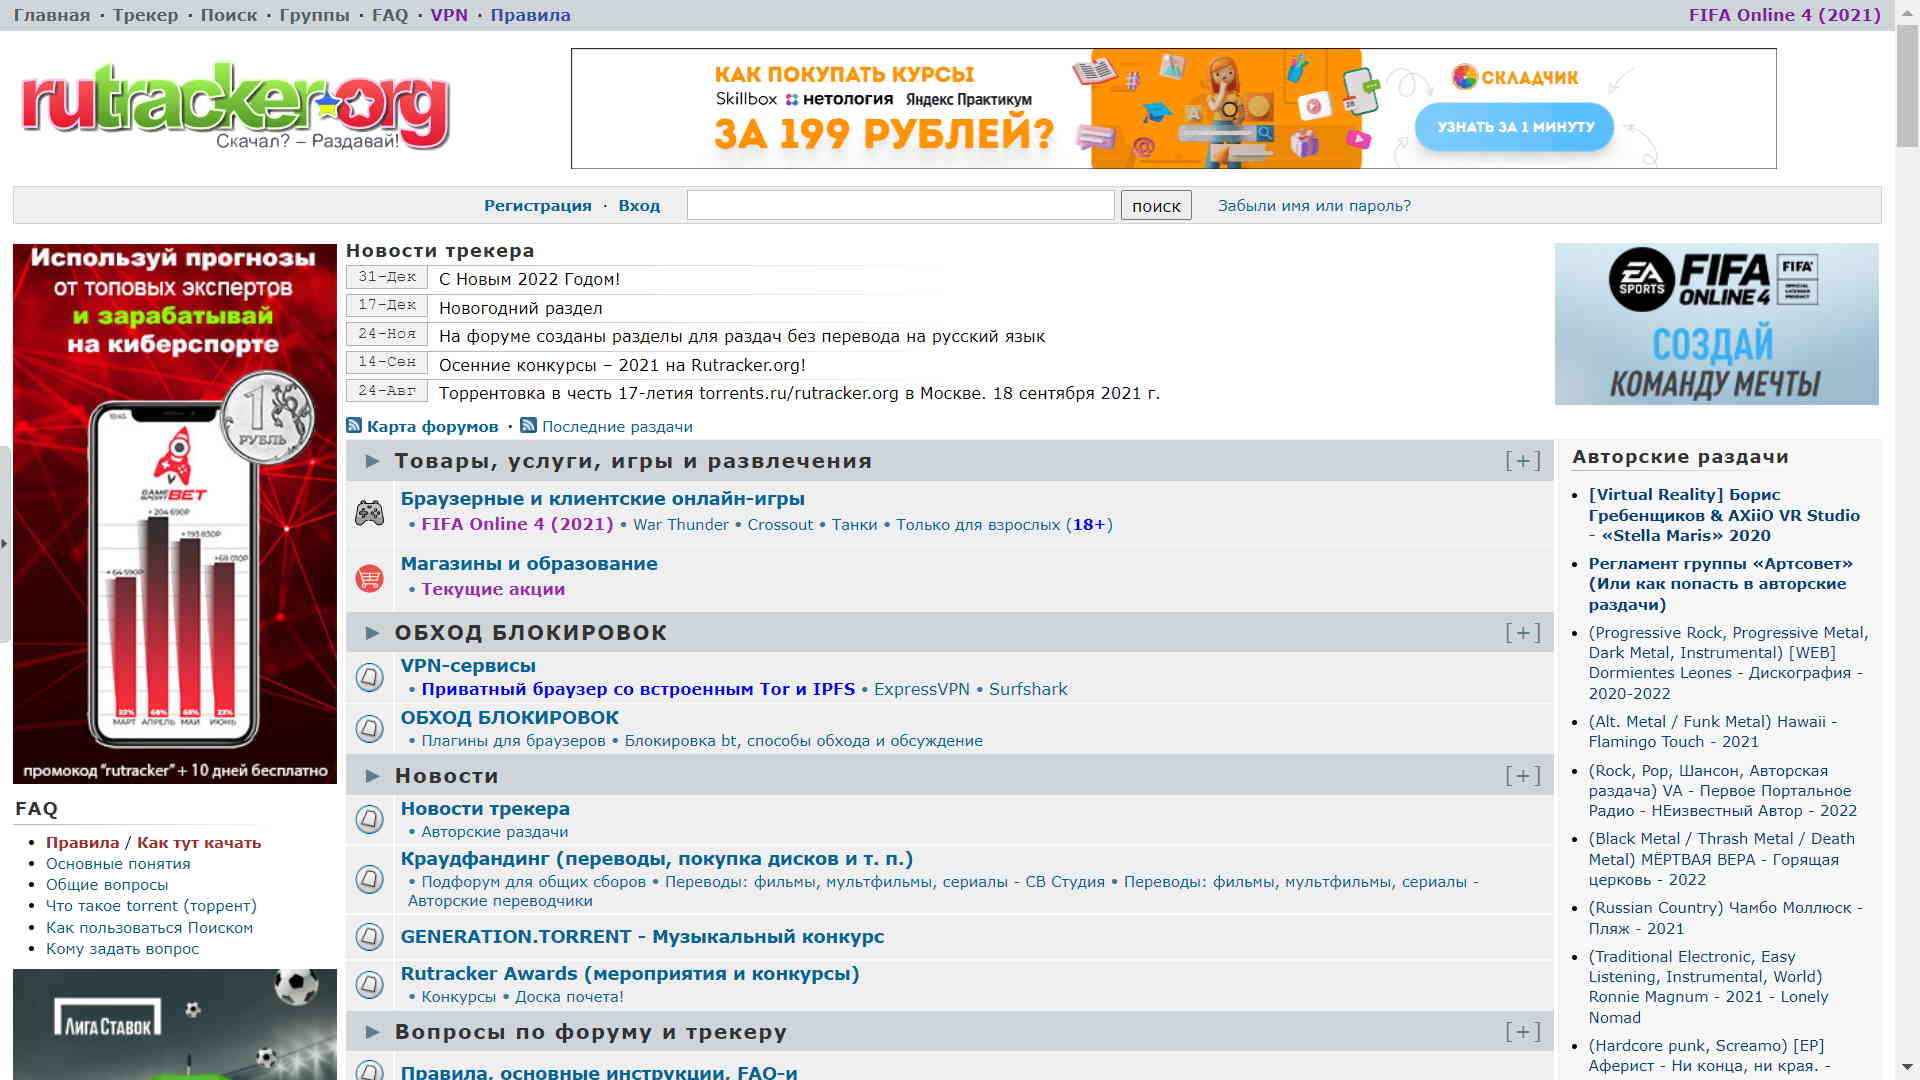Click the forum icon beside Новости трекера forum

click(369, 819)
